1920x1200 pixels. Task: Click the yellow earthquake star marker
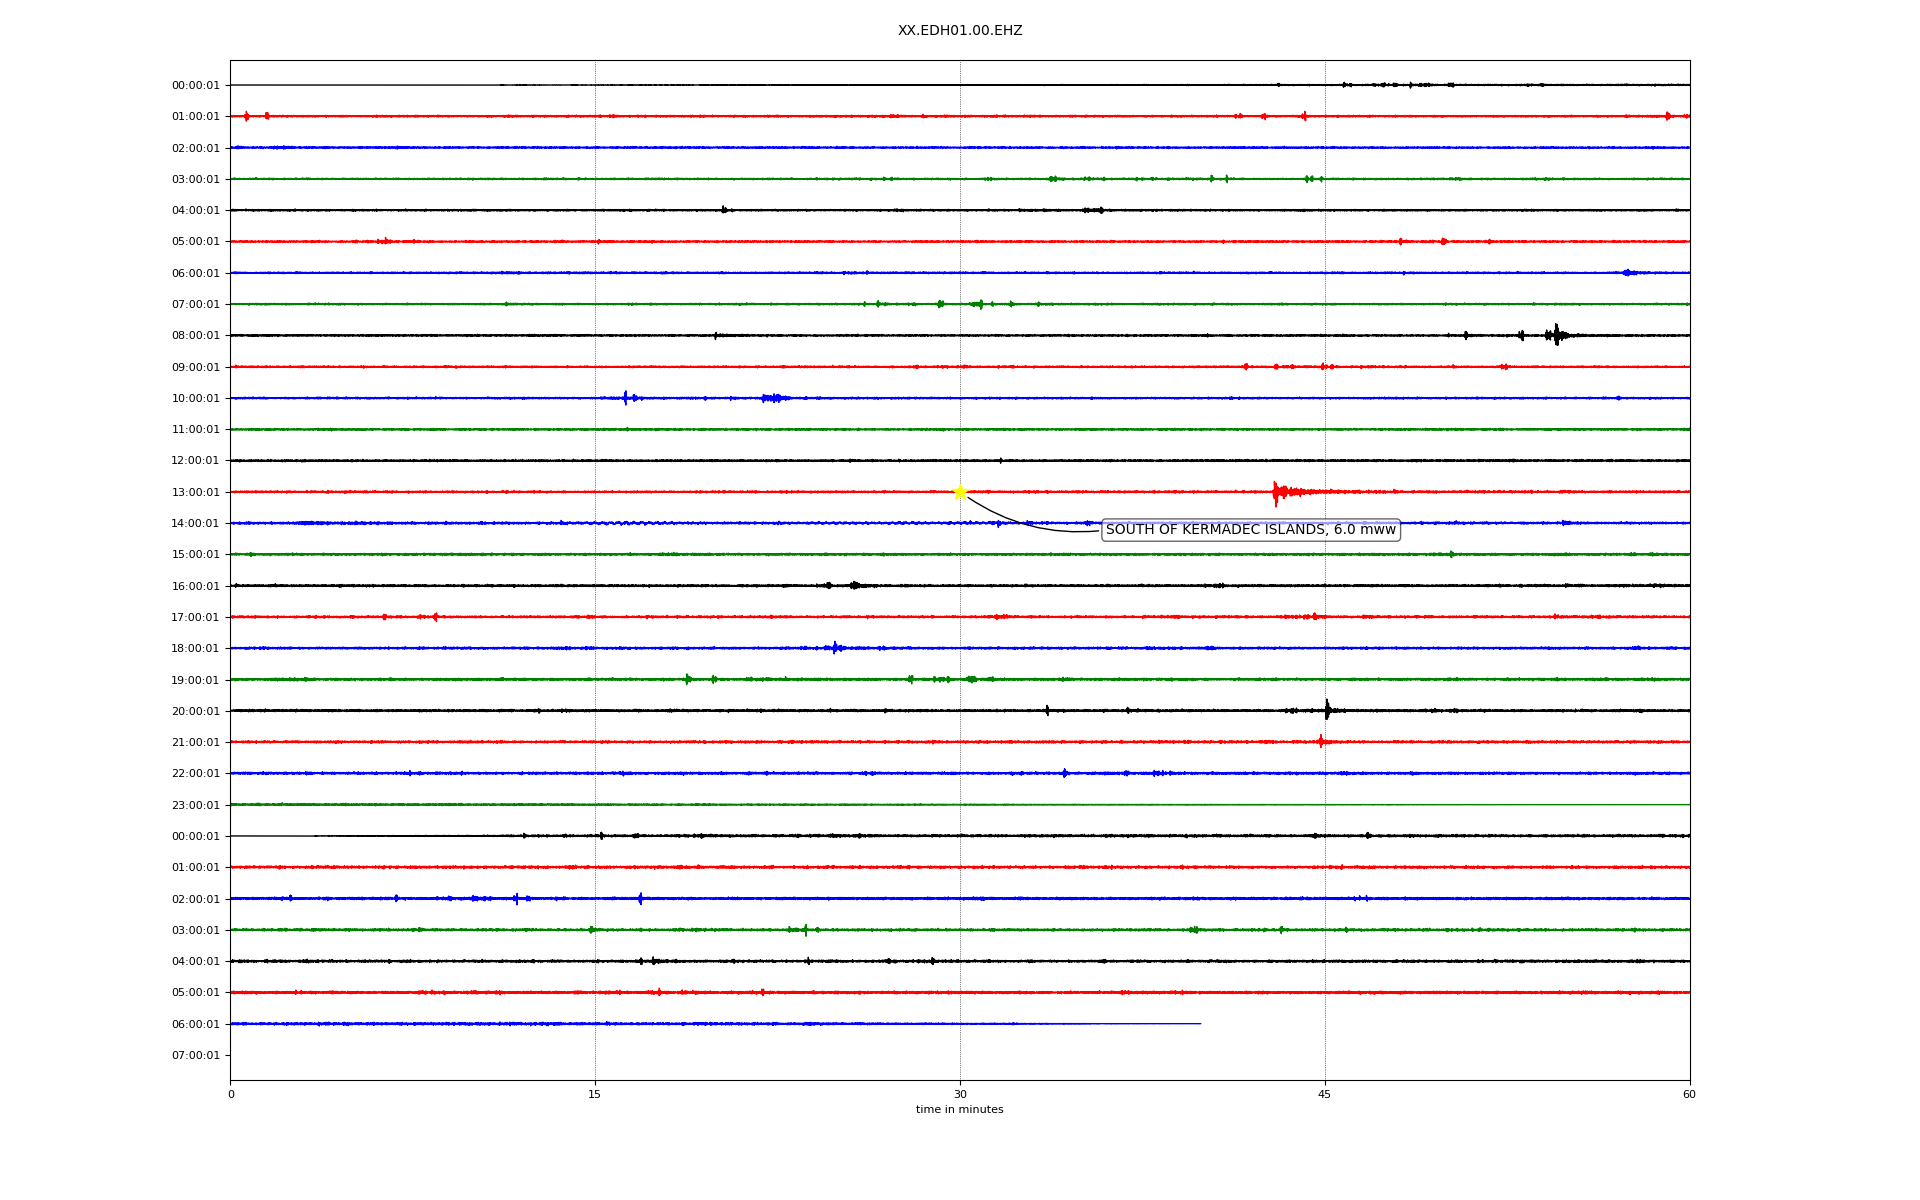[960, 491]
